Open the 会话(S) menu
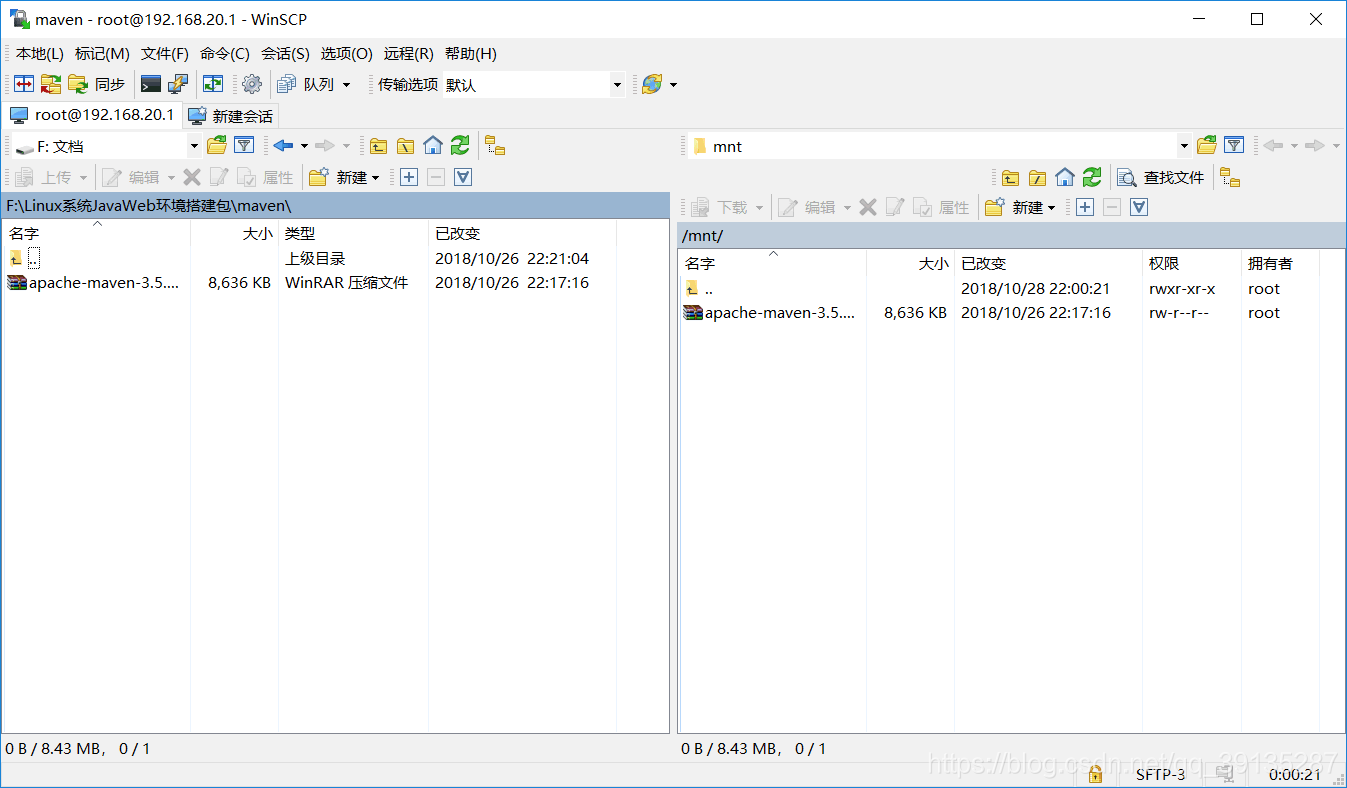The width and height of the screenshot is (1347, 788). [285, 54]
